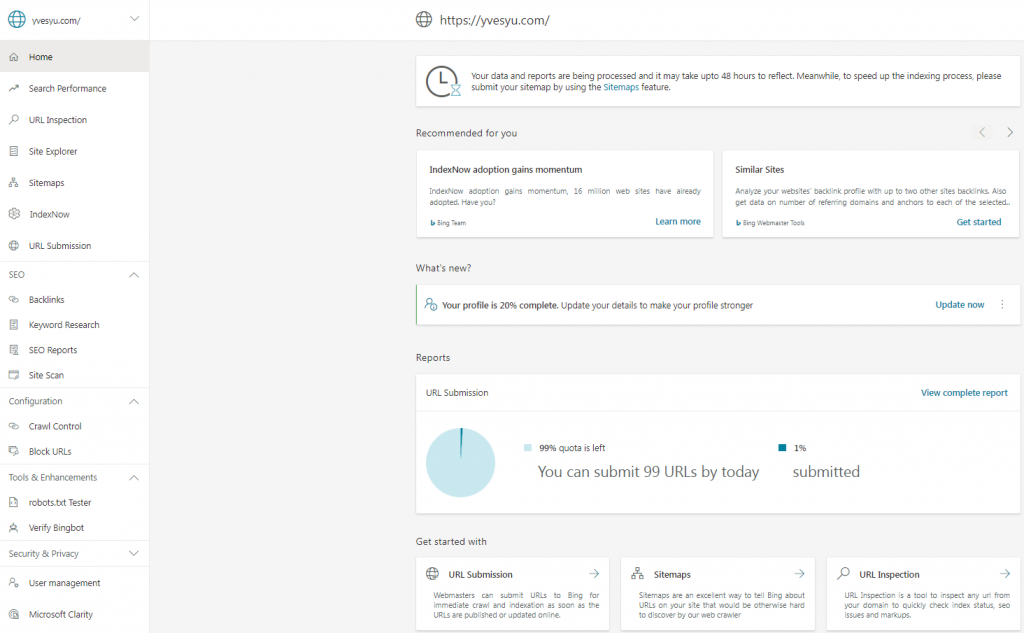Show next recommended card with right arrow
The height and width of the screenshot is (633, 1024).
[x=1010, y=133]
